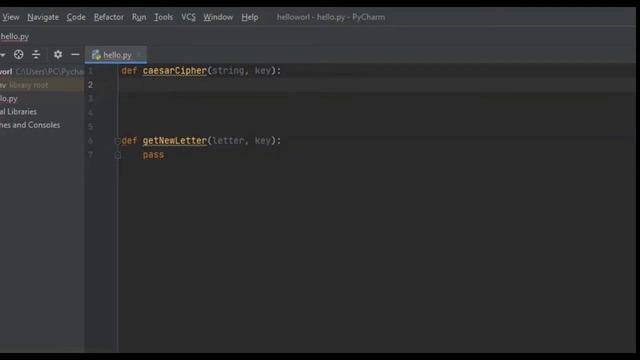Close the hello.py editor tab
Image resolution: width=640 pixels, height=360 pixels.
[140, 55]
